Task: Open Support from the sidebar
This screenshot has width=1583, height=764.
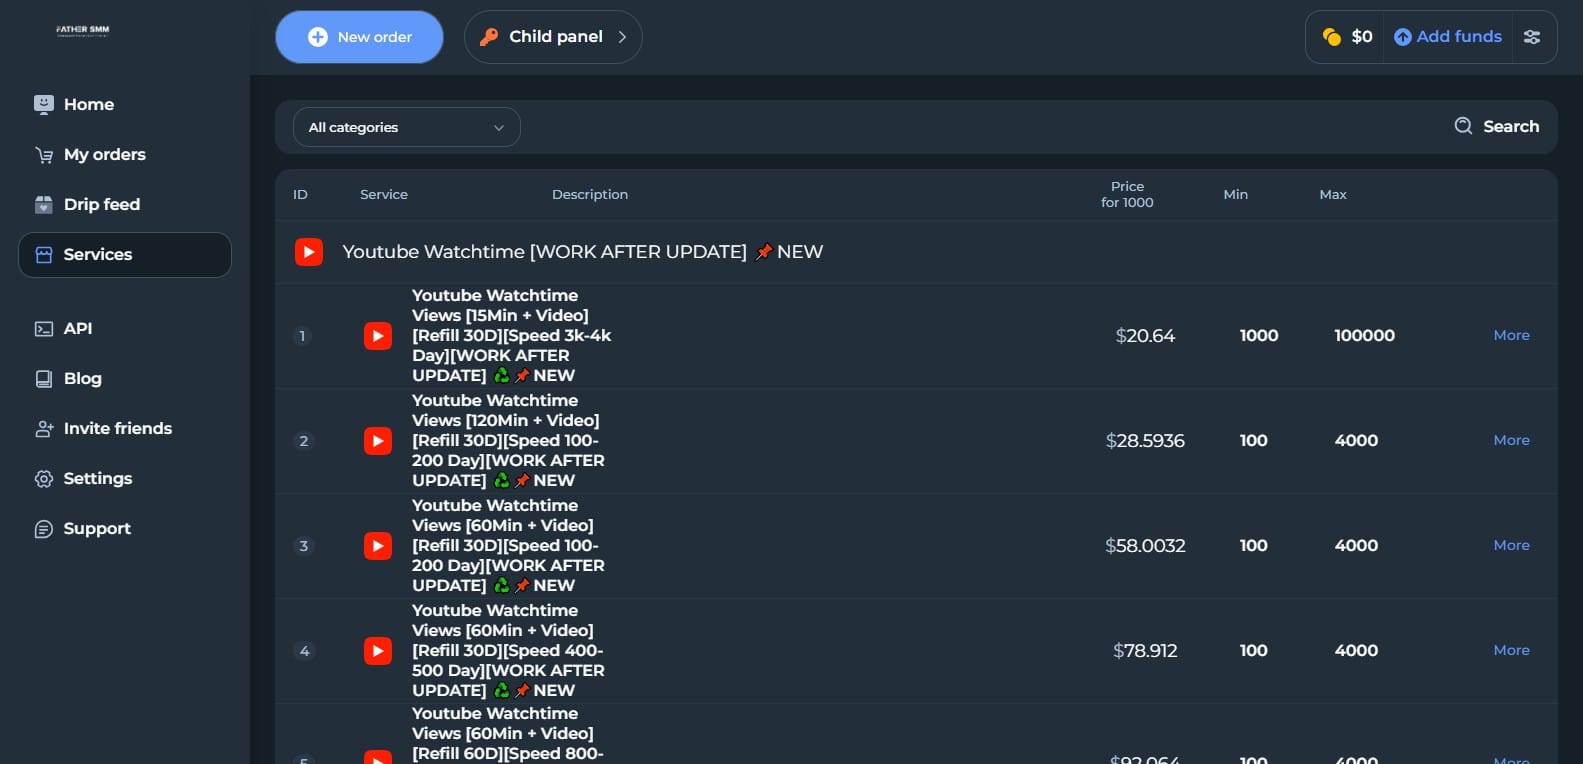Action: pyautogui.click(x=97, y=528)
